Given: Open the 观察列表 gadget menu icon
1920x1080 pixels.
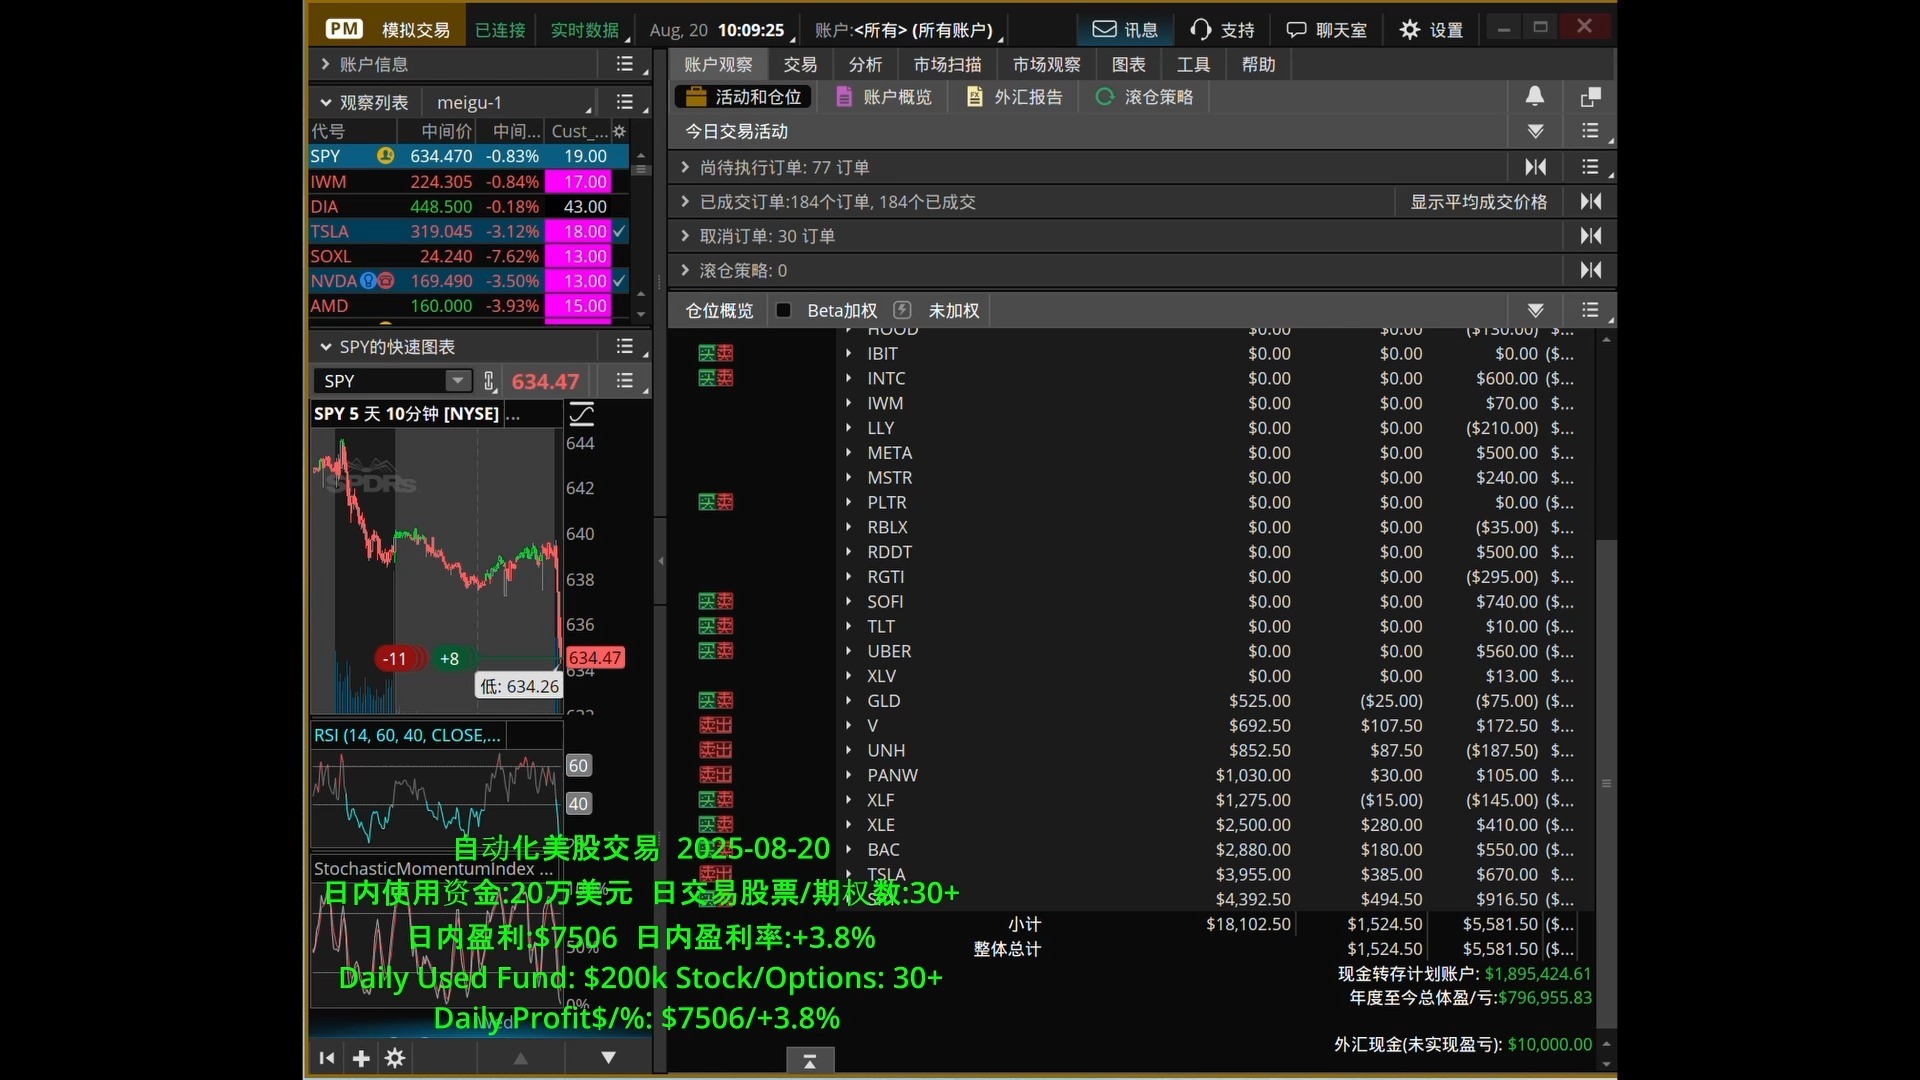Looking at the screenshot, I should [x=625, y=102].
